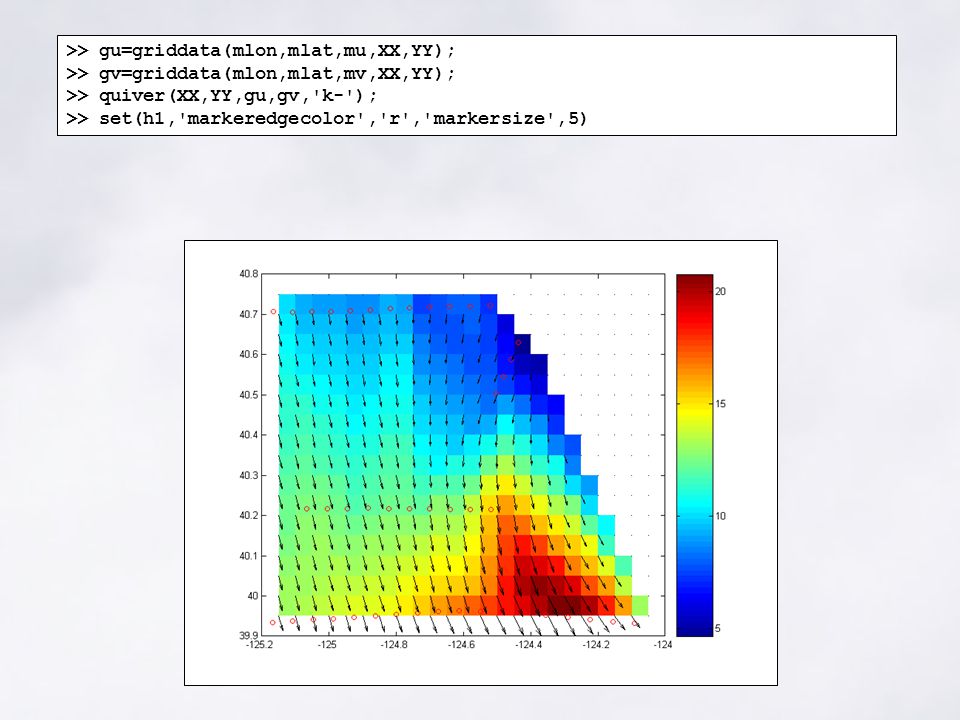Click the colorbar tick label 20
This screenshot has height=720, width=960.
[721, 291]
